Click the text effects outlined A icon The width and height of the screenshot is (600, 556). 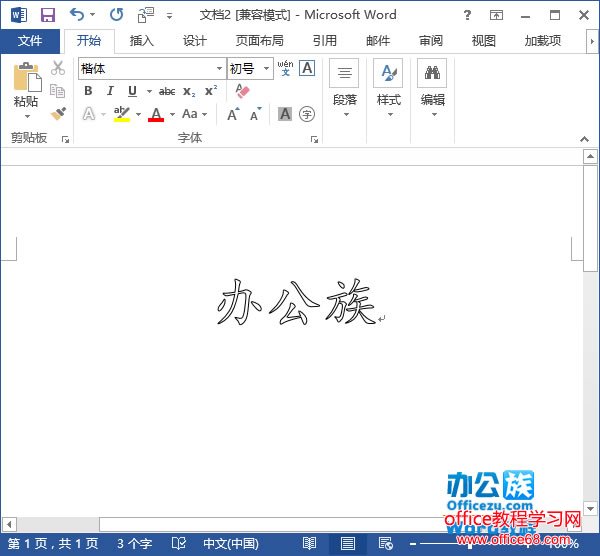(x=89, y=114)
